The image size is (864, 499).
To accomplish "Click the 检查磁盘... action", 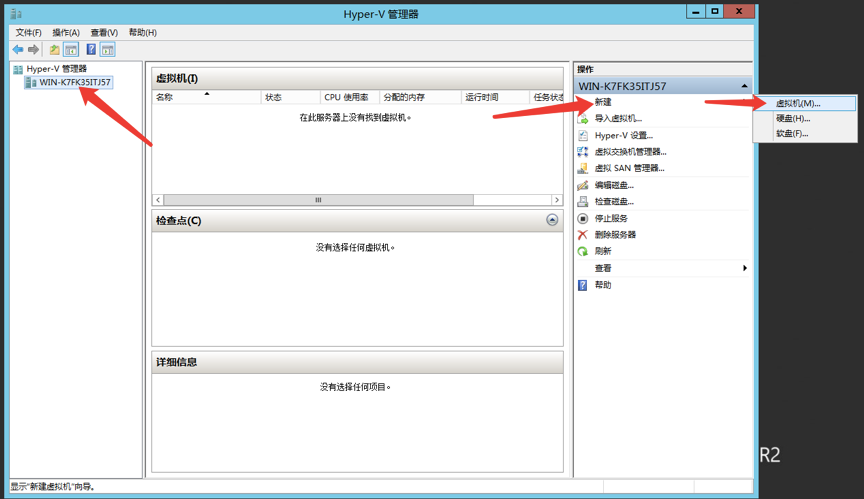I will click(614, 202).
